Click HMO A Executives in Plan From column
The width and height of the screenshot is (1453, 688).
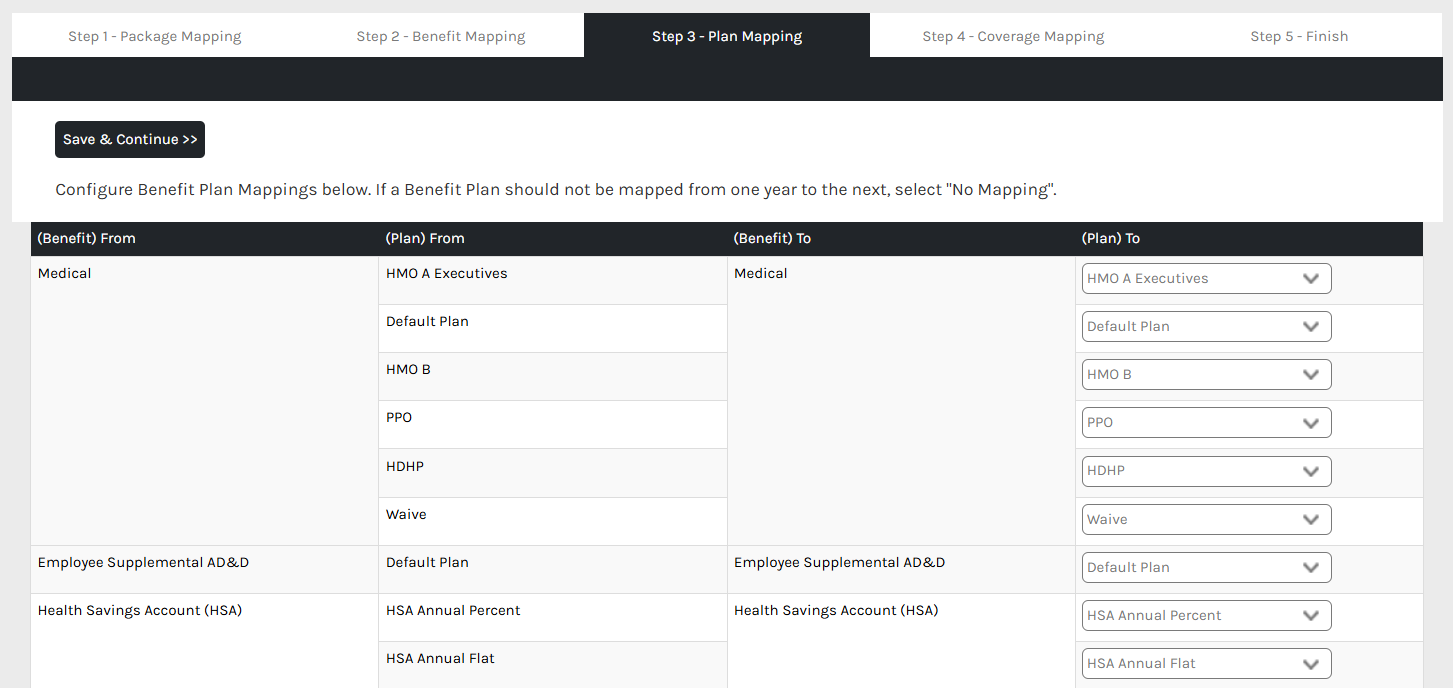point(447,273)
